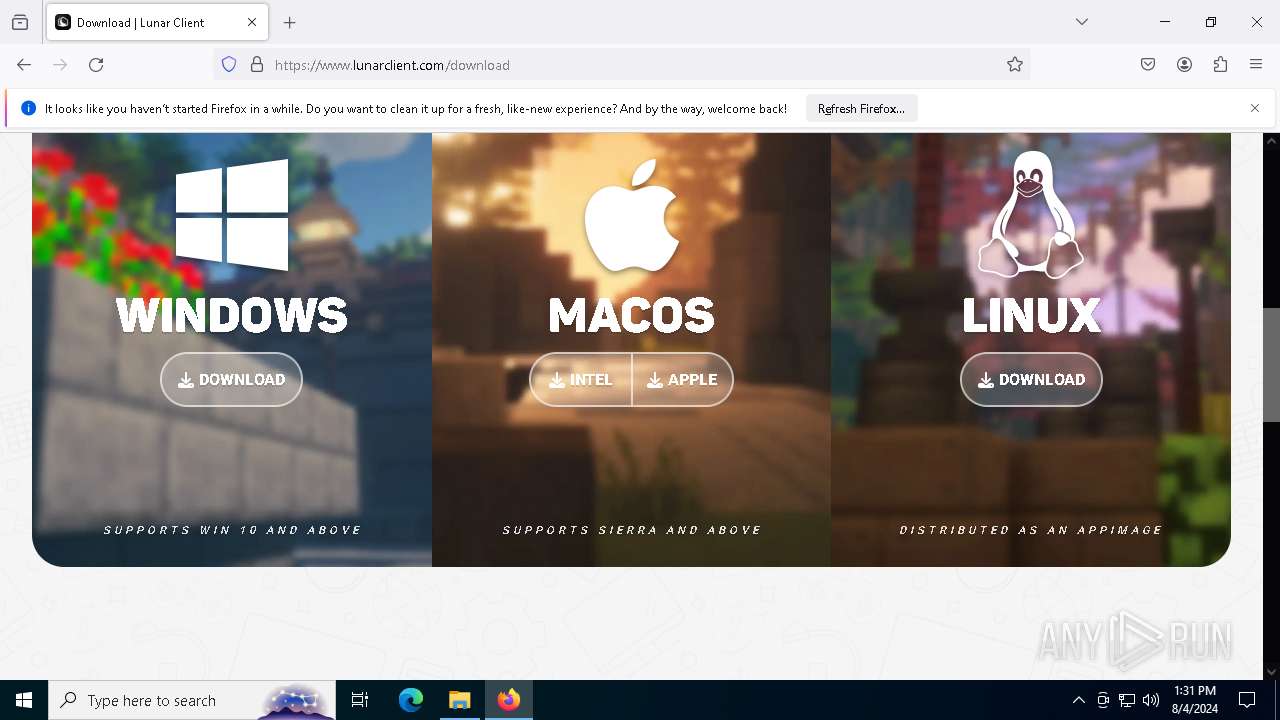Open File Explorer from the taskbar
The height and width of the screenshot is (720, 1280).
[x=459, y=700]
